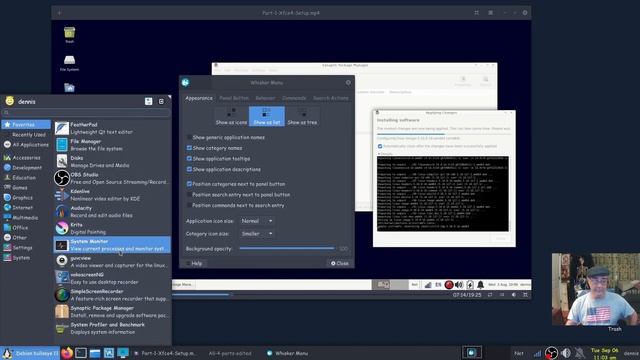
Task: Switch to Behavior tab
Action: 265,98
